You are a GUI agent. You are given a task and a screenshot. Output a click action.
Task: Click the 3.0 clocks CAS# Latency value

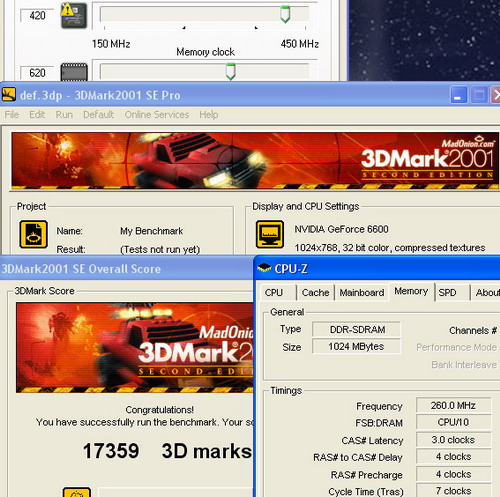(453, 440)
